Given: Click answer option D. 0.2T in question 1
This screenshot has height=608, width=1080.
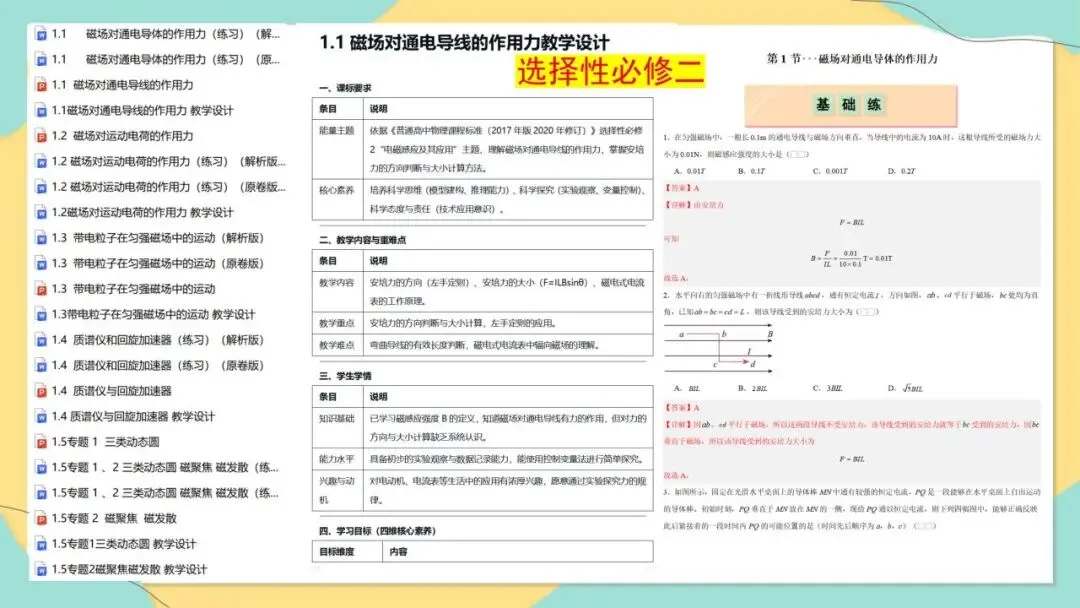Looking at the screenshot, I should coord(902,171).
